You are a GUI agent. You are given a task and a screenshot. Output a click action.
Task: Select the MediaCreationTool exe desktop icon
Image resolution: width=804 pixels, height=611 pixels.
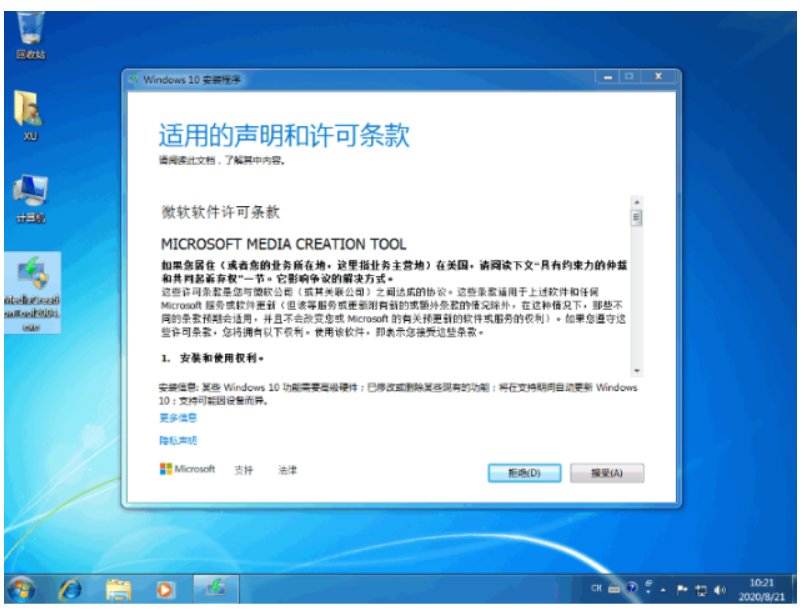click(x=31, y=283)
